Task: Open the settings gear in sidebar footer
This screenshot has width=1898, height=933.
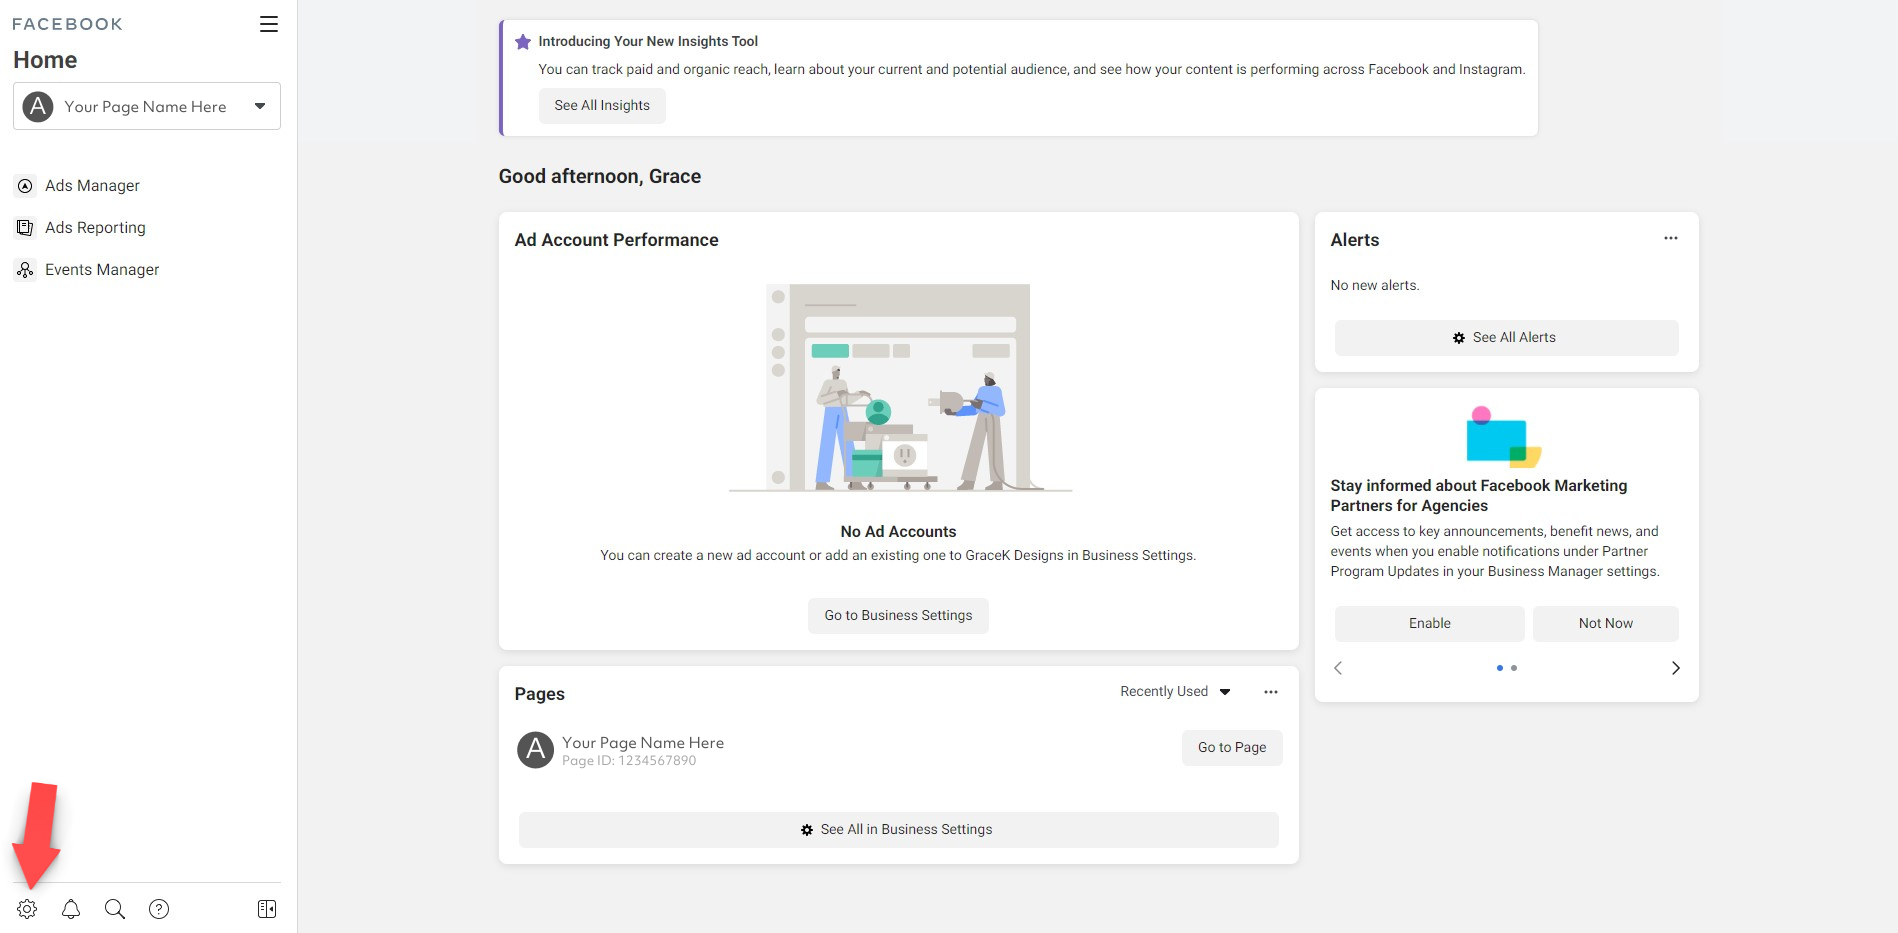Action: (27, 909)
